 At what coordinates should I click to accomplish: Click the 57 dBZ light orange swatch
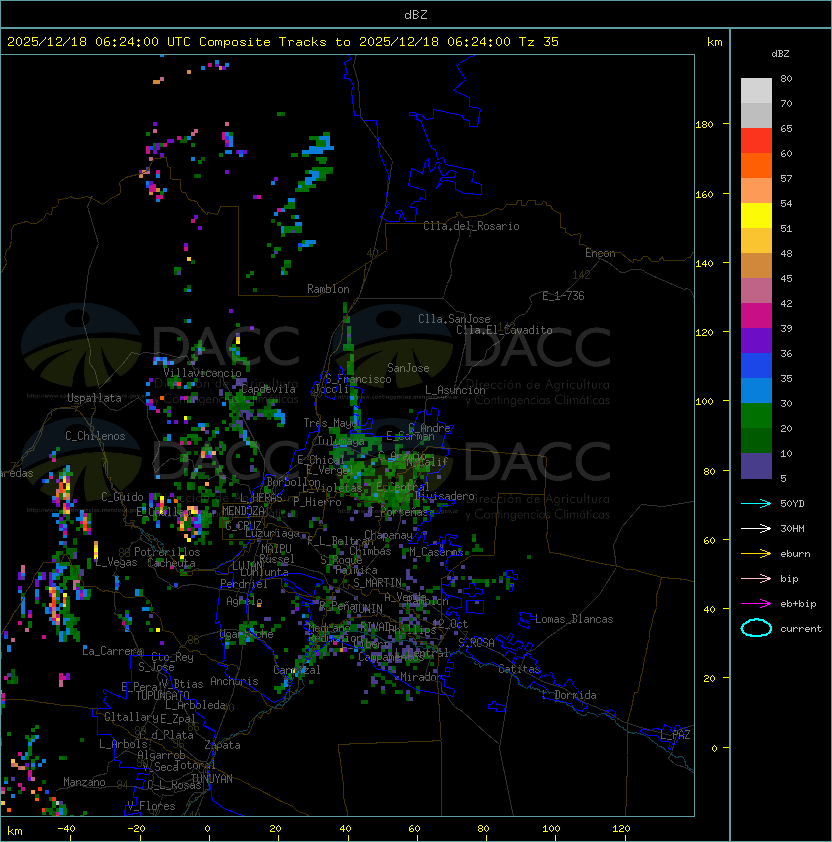[756, 190]
